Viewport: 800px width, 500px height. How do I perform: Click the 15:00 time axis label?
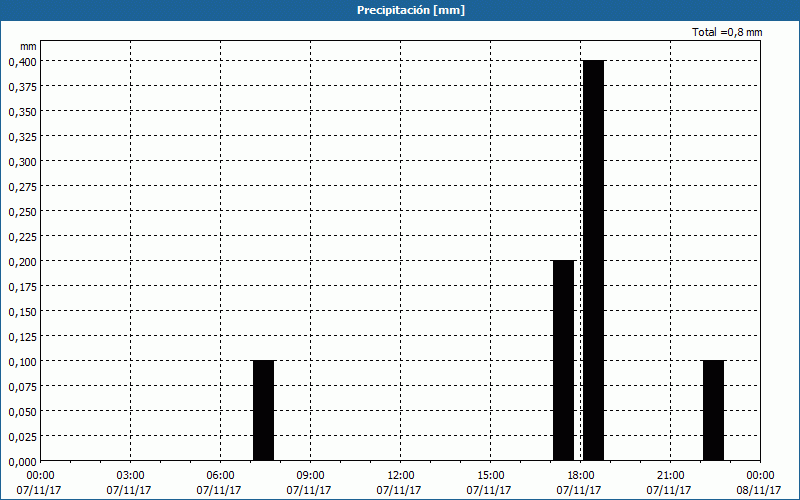pos(490,475)
